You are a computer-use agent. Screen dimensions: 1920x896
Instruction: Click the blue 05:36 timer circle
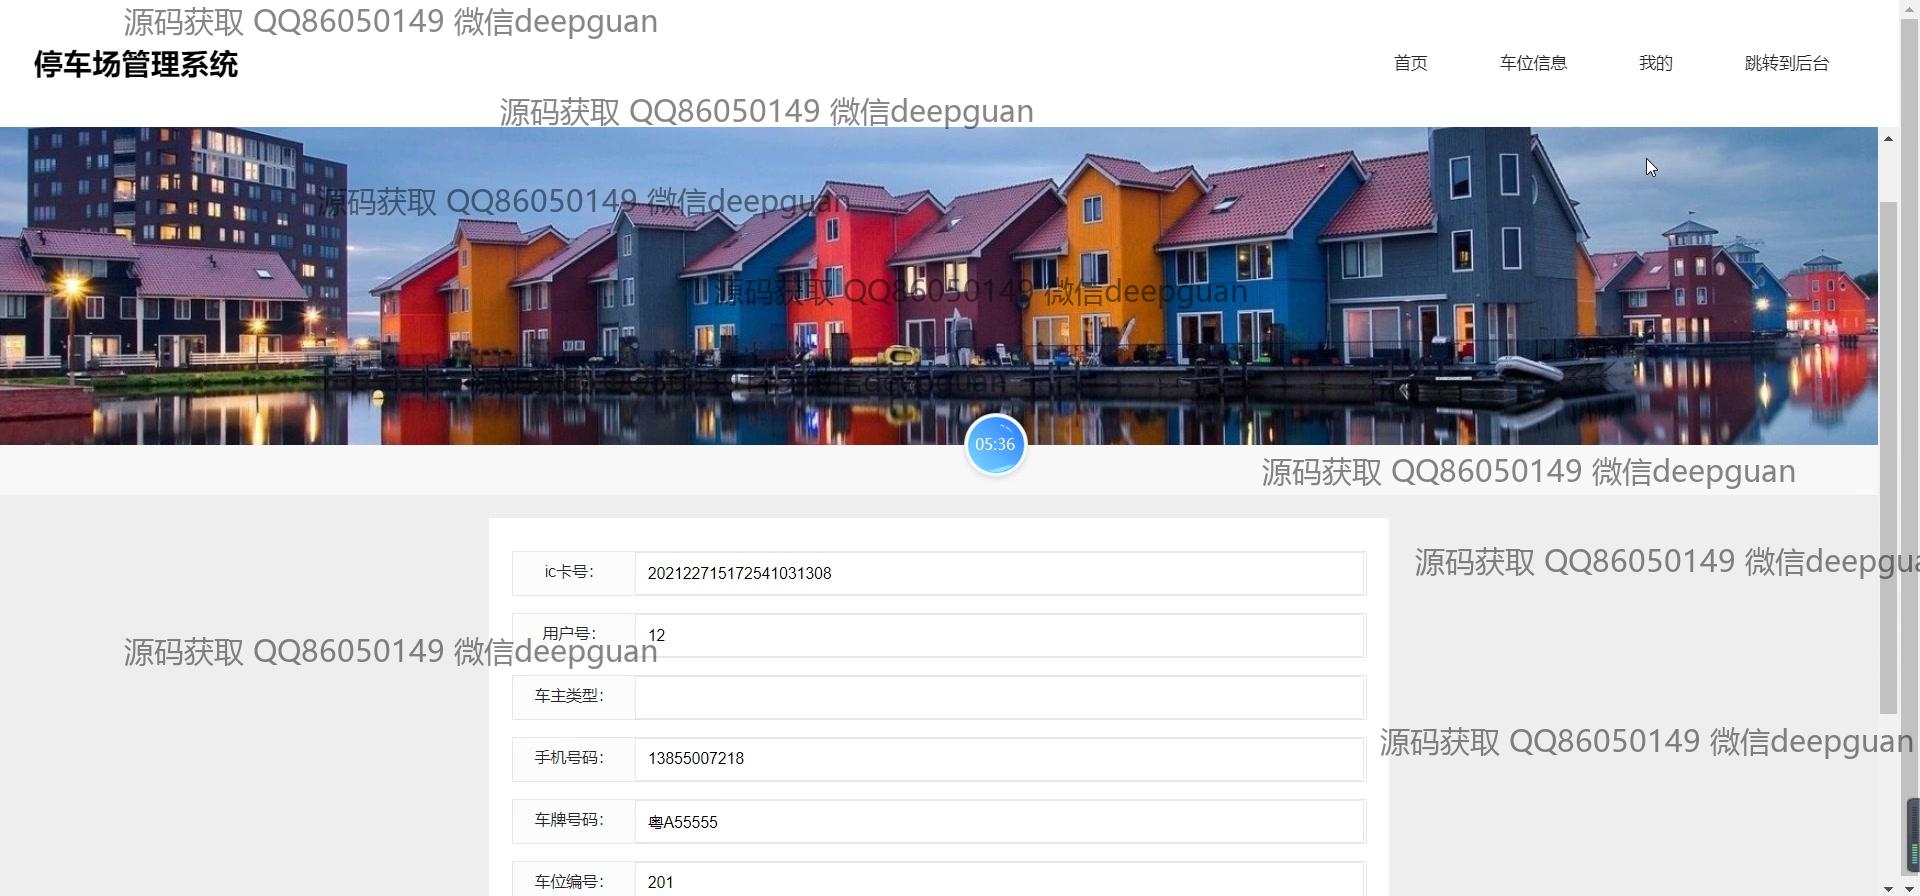(x=995, y=445)
